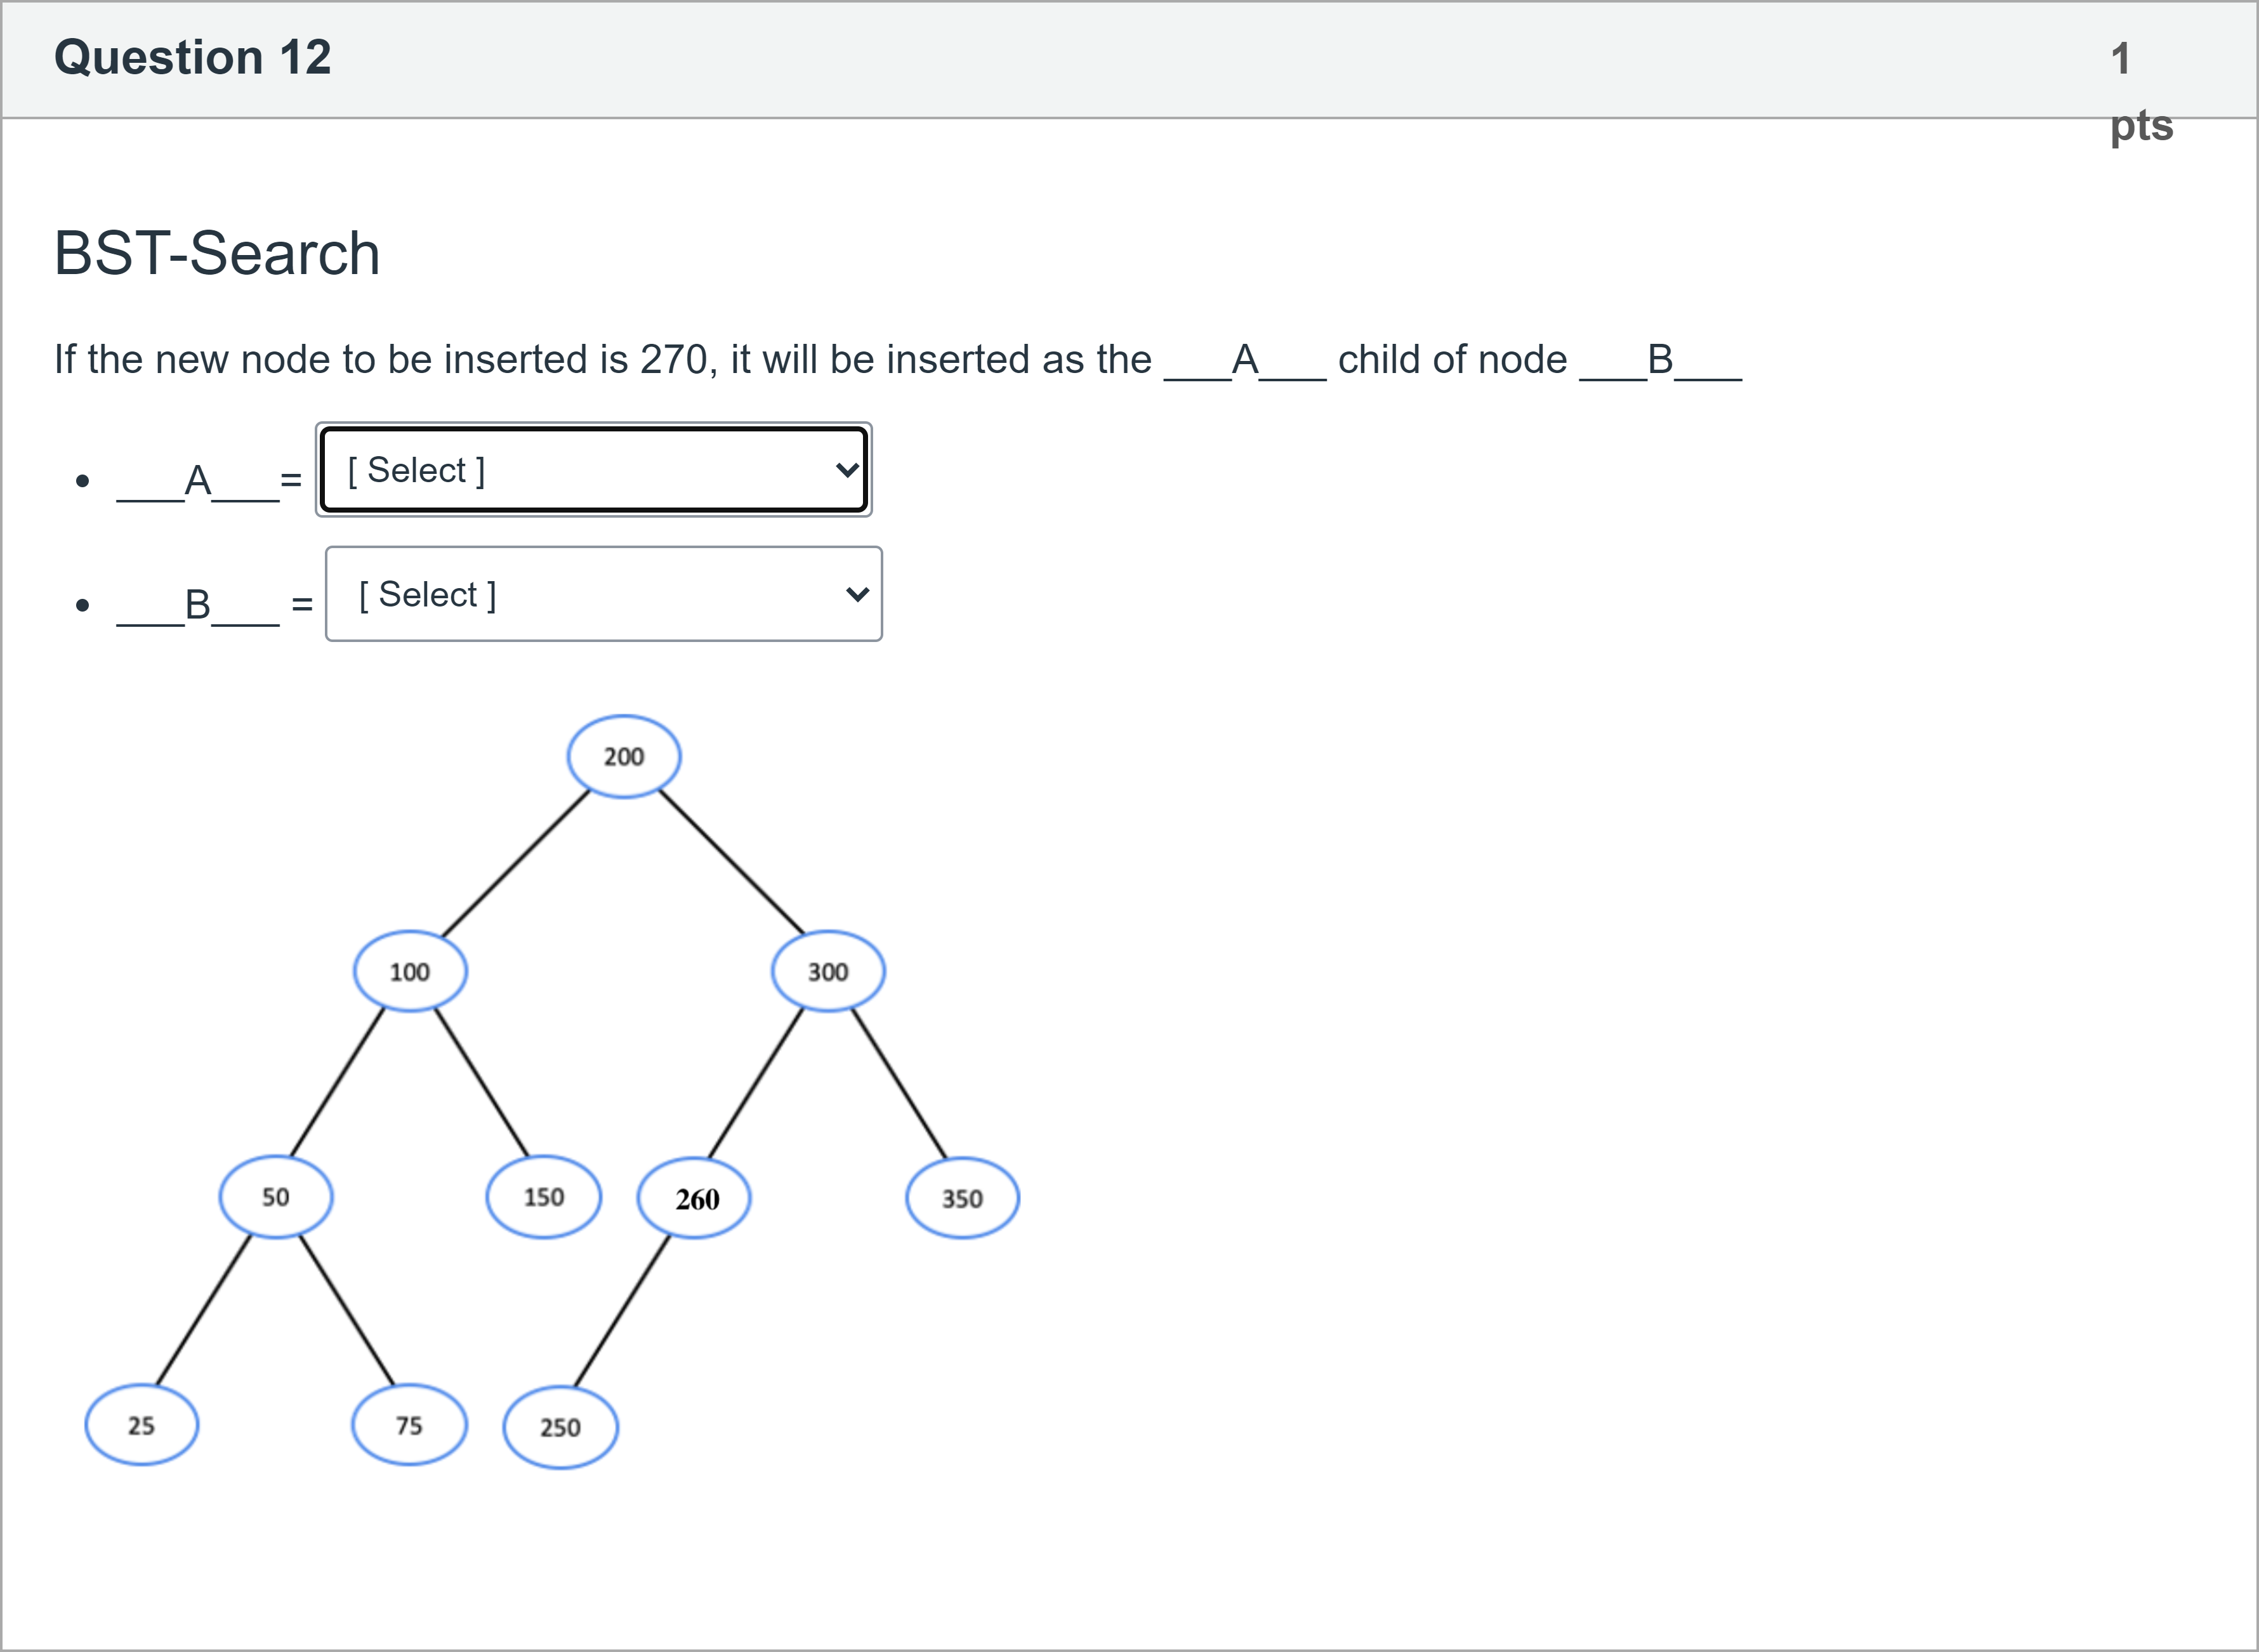This screenshot has height=1652, width=2259.
Task: Click tree node 300
Action: pyautogui.click(x=828, y=971)
